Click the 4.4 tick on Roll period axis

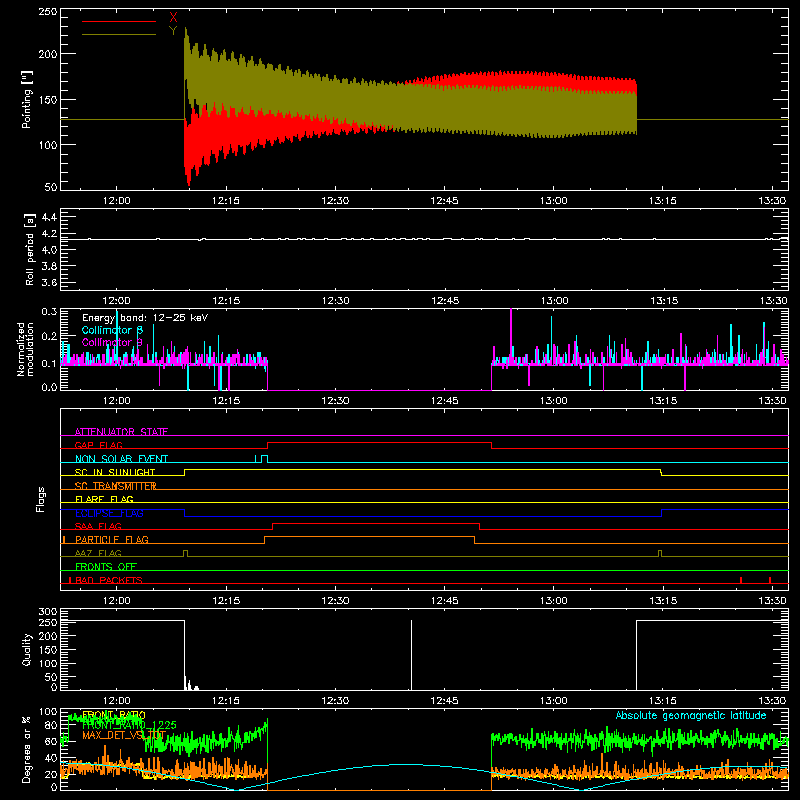(x=49, y=217)
